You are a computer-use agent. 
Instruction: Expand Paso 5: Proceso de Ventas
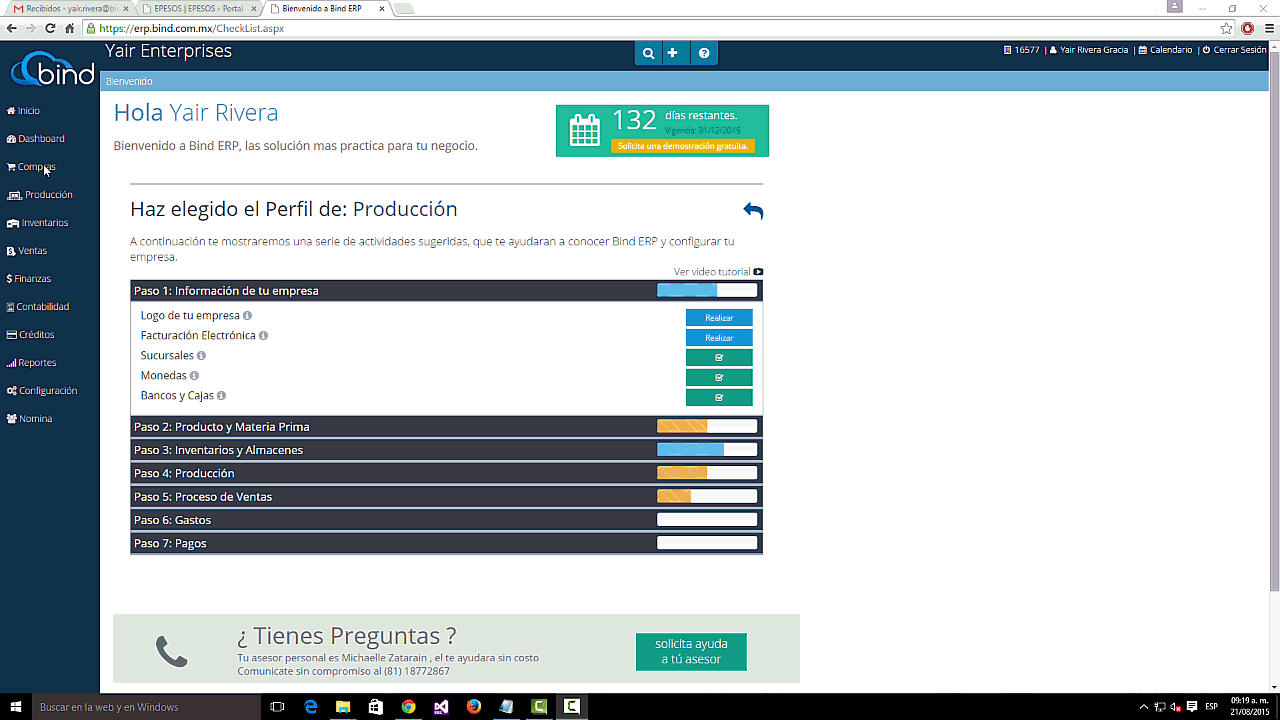coord(446,497)
